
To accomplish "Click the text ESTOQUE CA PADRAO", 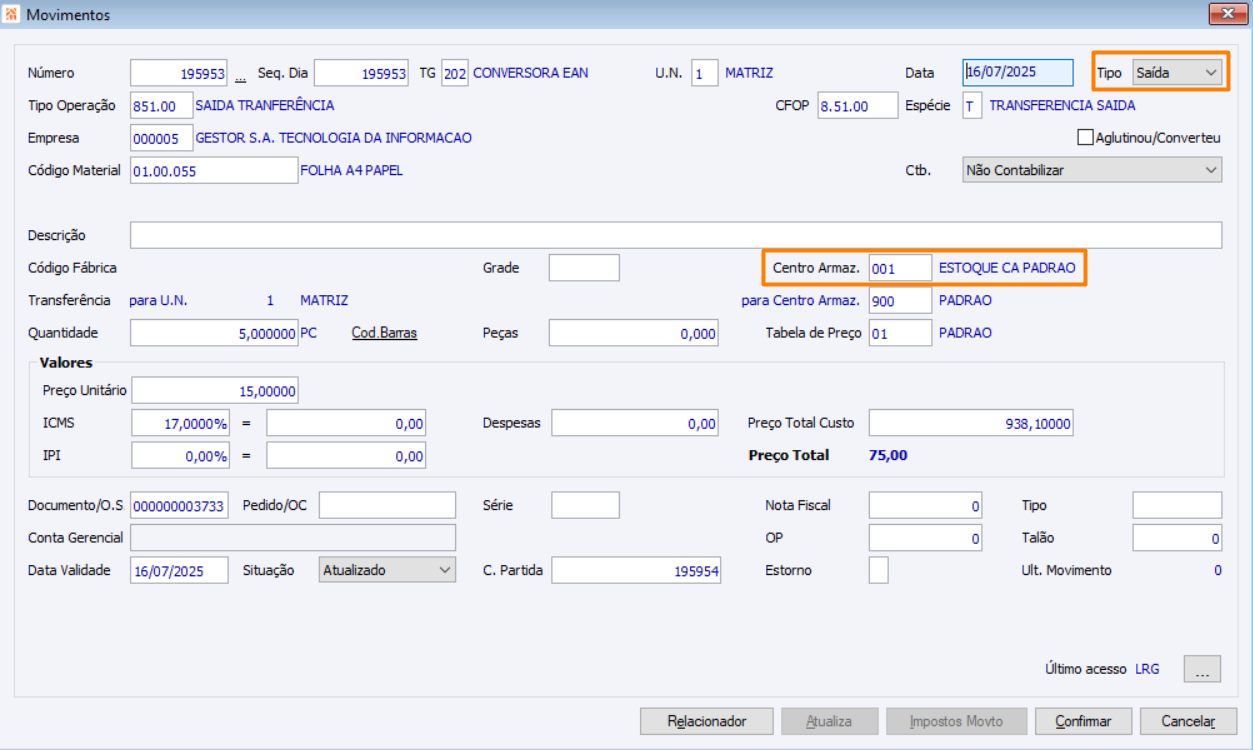I will click(1007, 268).
